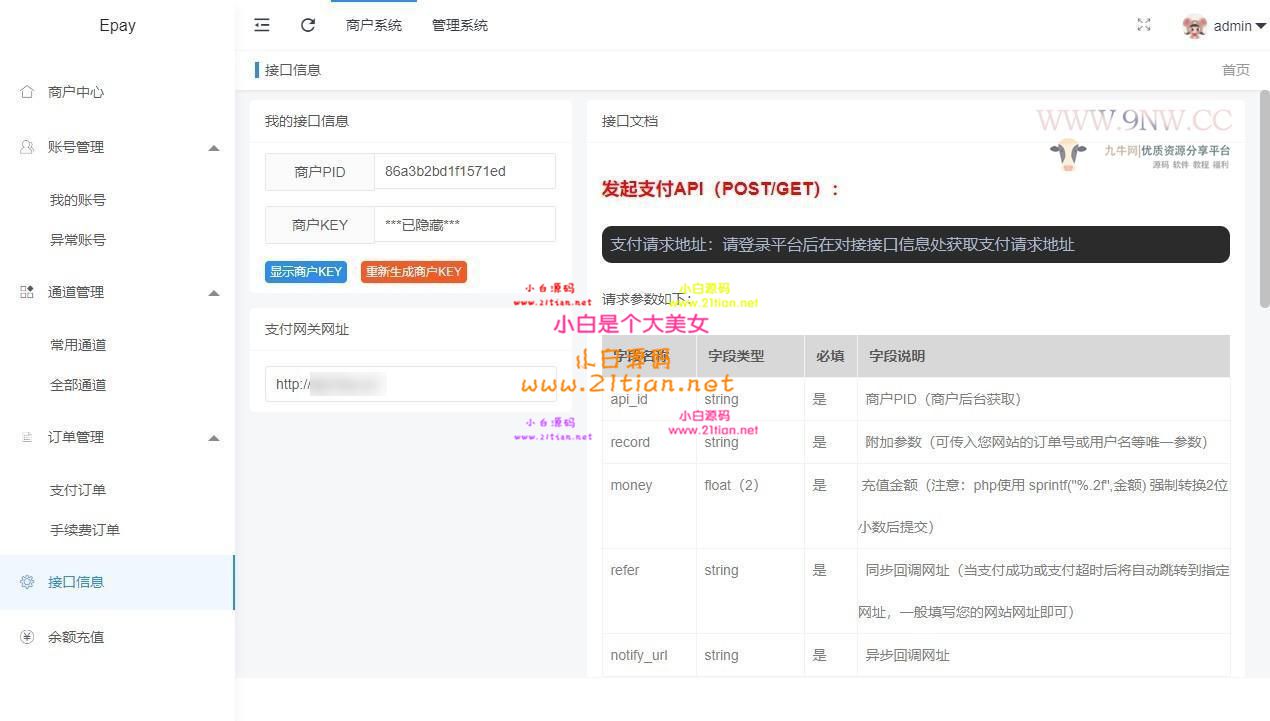Collapse the 订单管理 submenu arrow
Viewport: 1270px width, 721px height.
pos(213,438)
